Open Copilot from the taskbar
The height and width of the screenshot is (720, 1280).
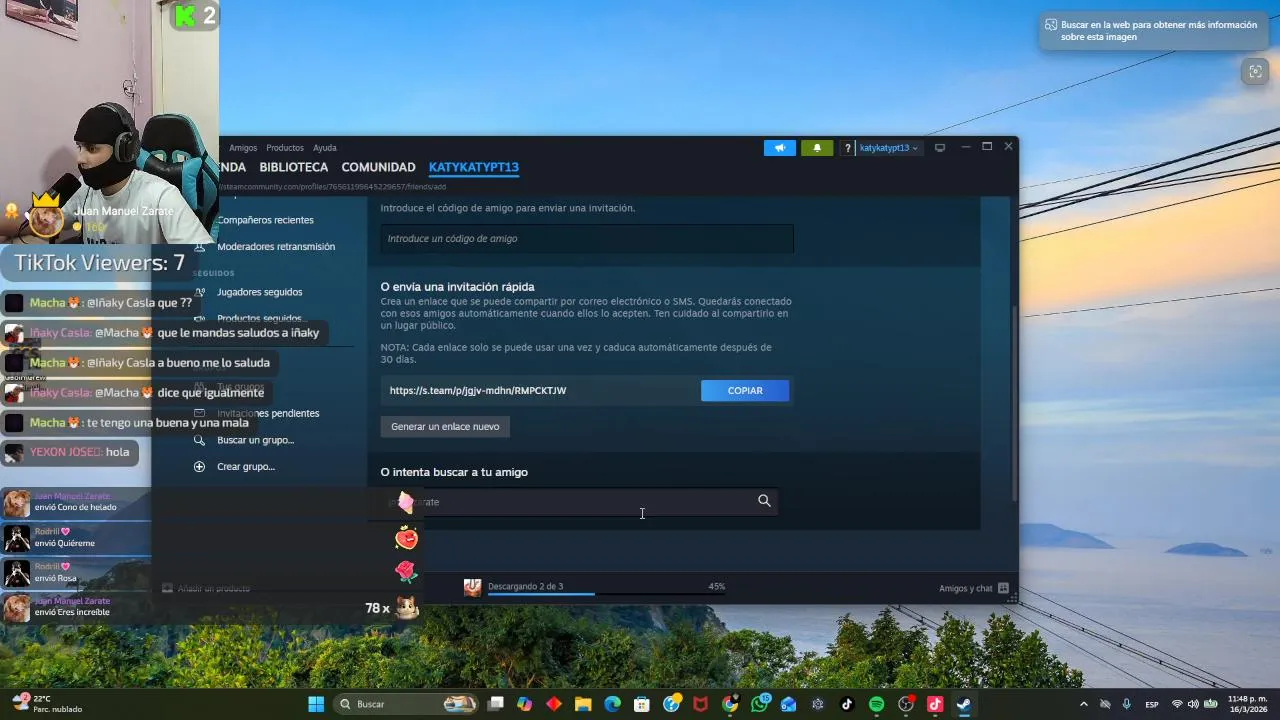(525, 704)
